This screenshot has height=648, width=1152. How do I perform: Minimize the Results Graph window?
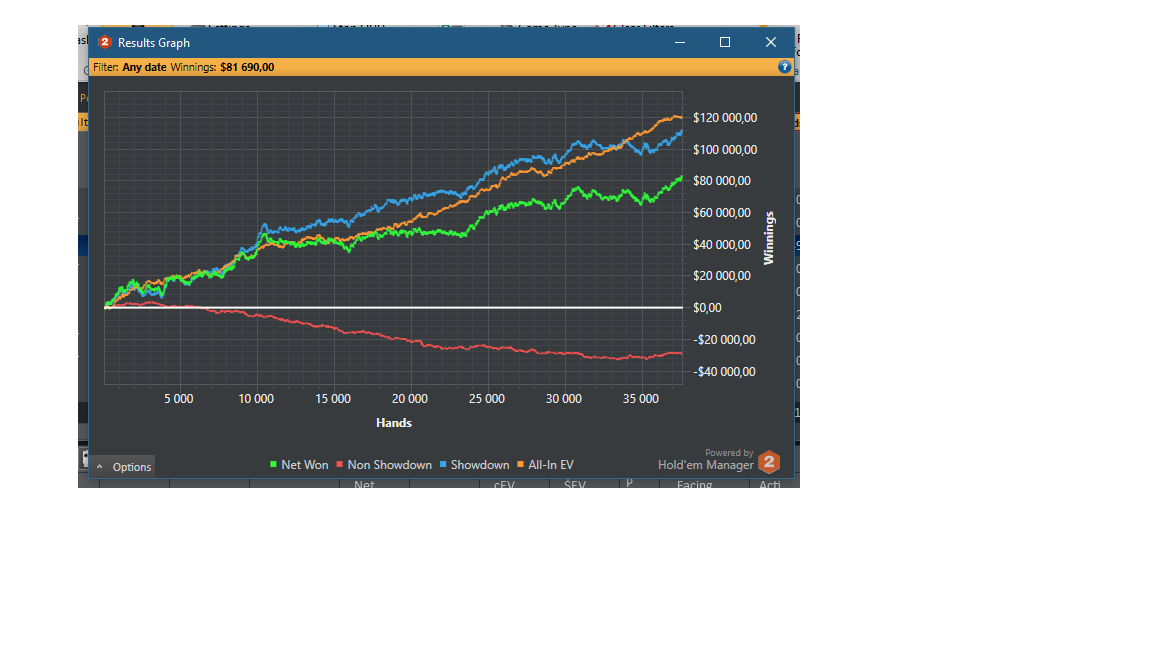pos(680,43)
